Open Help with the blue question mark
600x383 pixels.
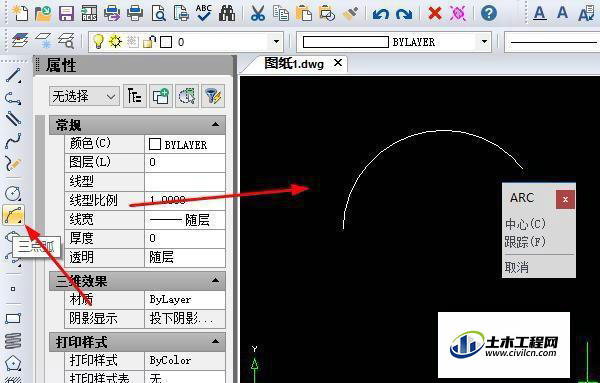(489, 13)
